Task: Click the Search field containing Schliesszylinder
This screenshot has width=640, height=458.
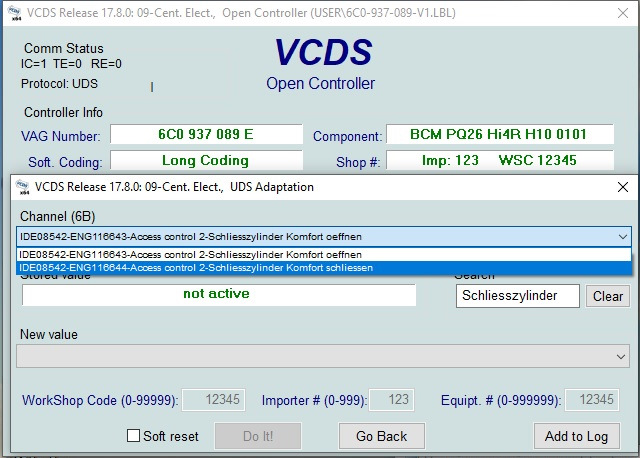Action: [x=518, y=296]
